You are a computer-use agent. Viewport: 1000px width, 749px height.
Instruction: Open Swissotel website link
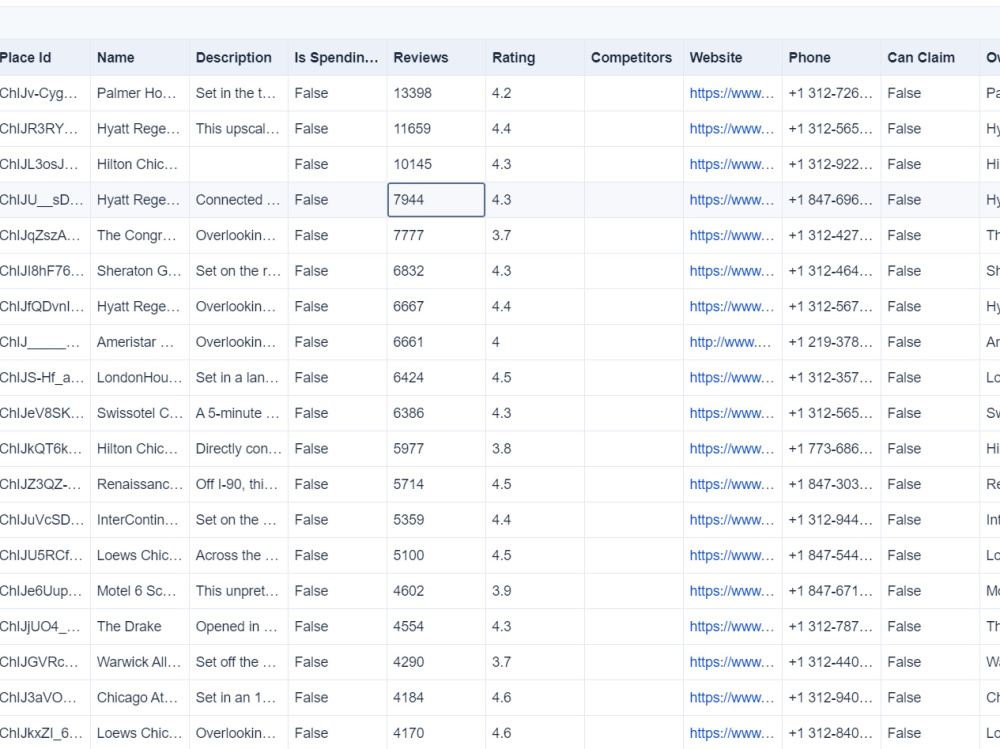(x=732, y=413)
